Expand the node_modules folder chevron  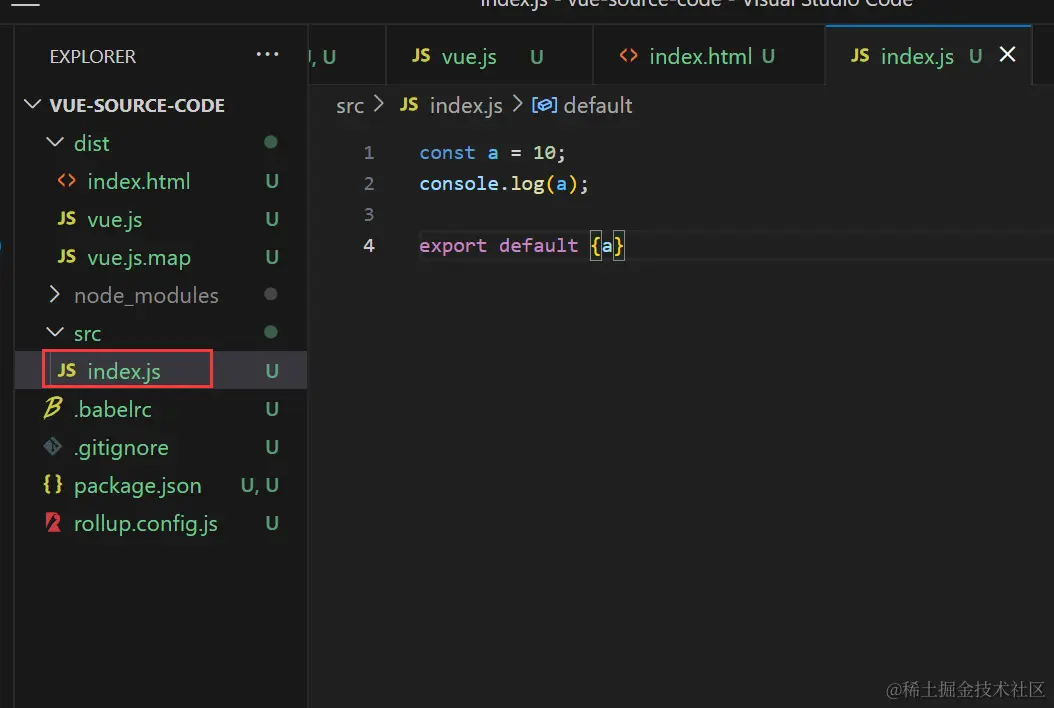tap(55, 294)
